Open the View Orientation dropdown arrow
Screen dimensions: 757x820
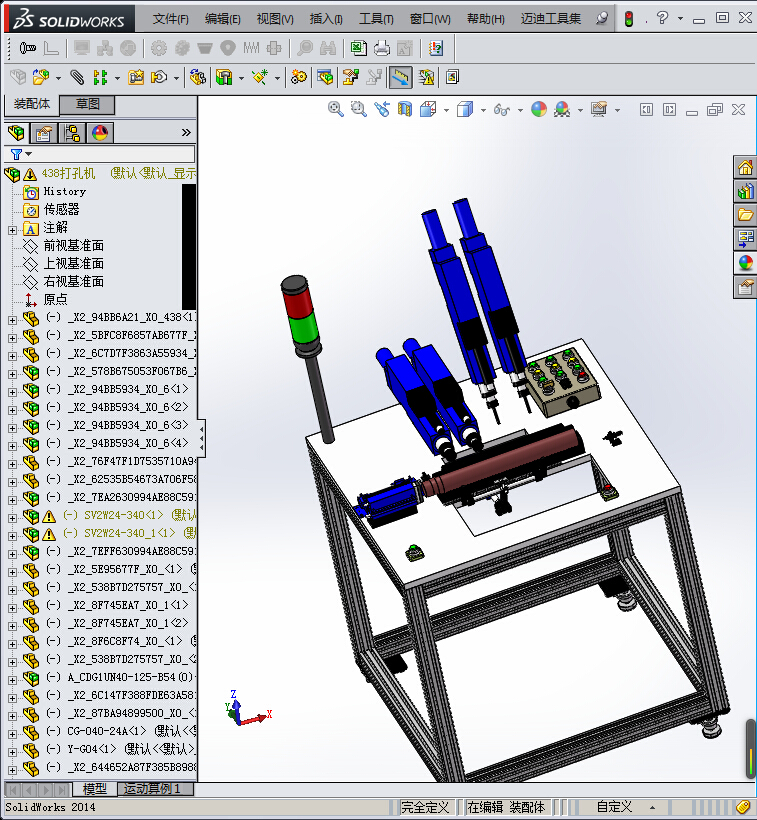click(446, 110)
